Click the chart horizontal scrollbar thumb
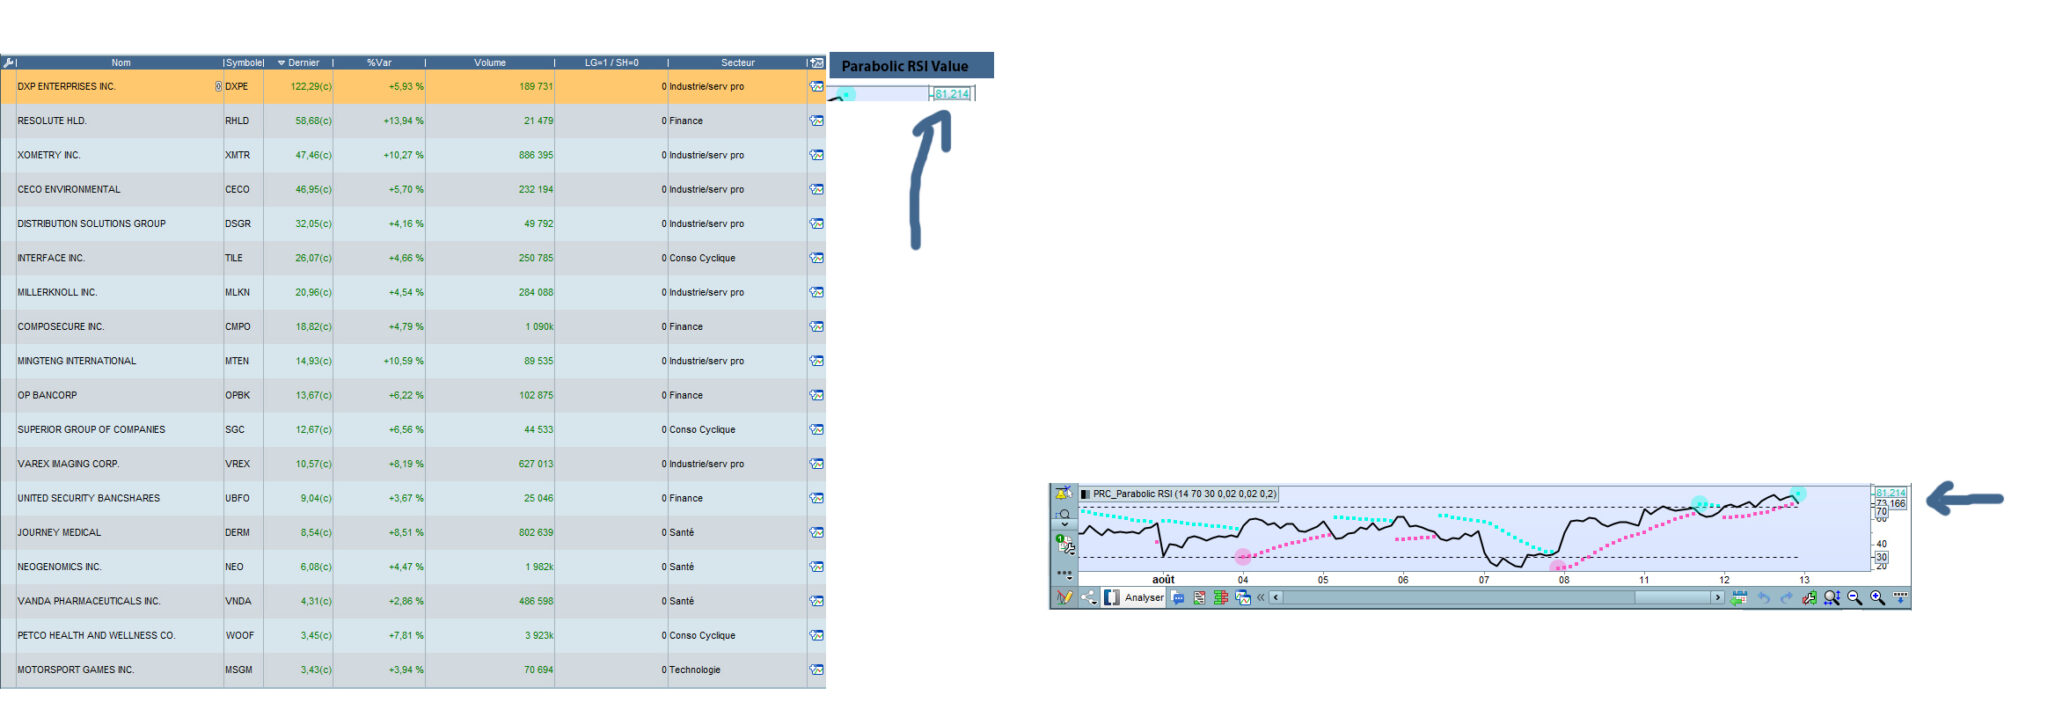Viewport: 2048px width, 710px height. (x=1672, y=598)
